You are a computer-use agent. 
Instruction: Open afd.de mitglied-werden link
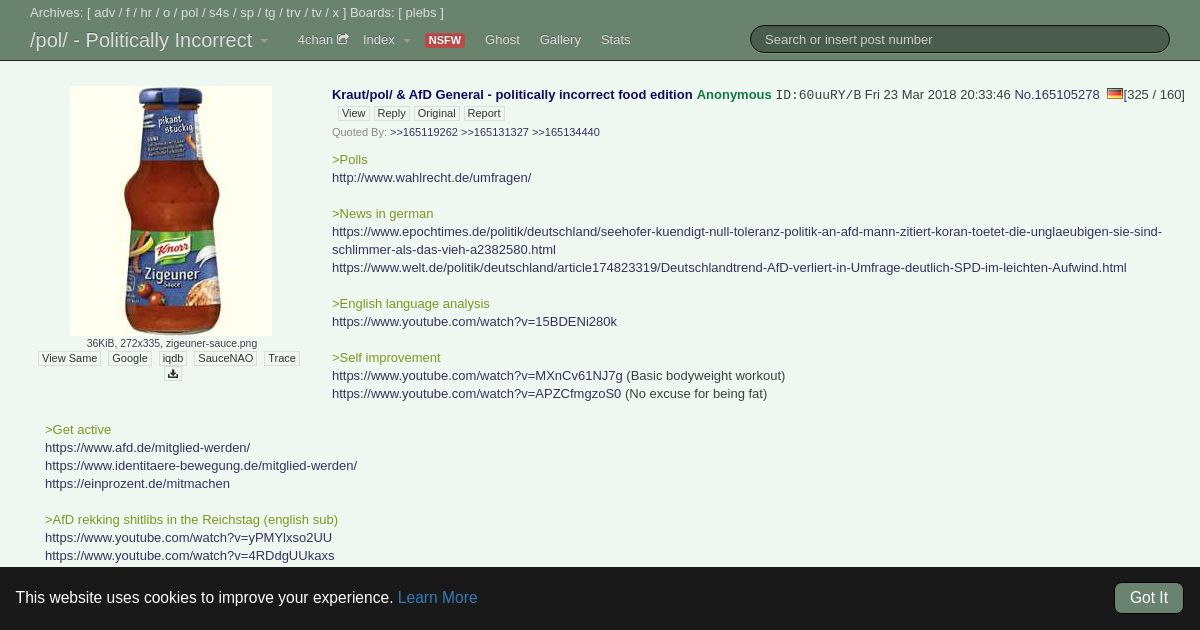pos(148,447)
